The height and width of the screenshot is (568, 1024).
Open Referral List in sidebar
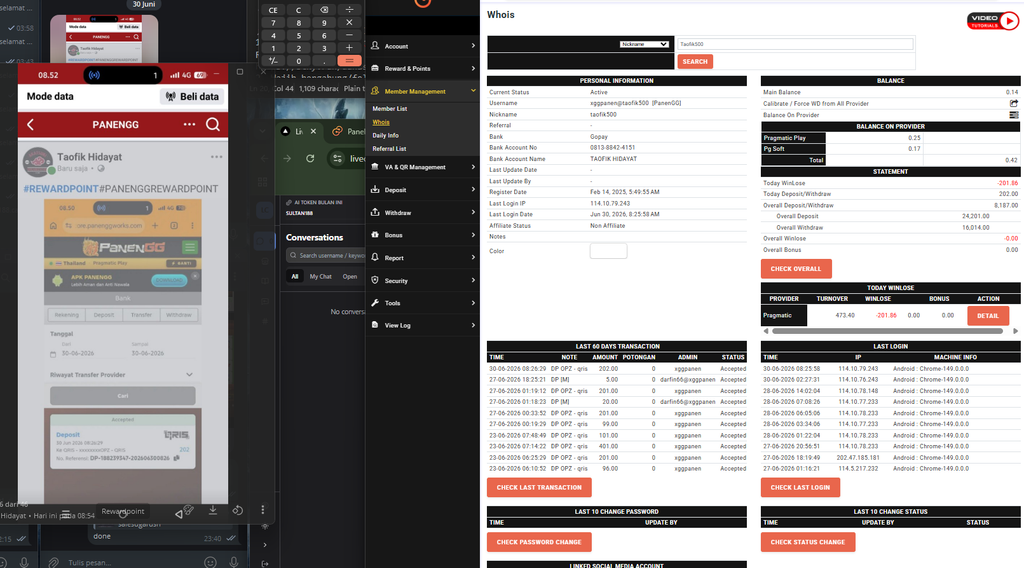click(389, 149)
